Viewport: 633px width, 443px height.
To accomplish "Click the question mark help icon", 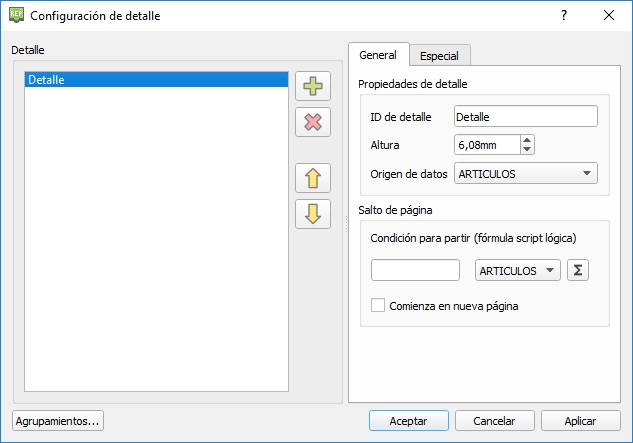I will [563, 15].
